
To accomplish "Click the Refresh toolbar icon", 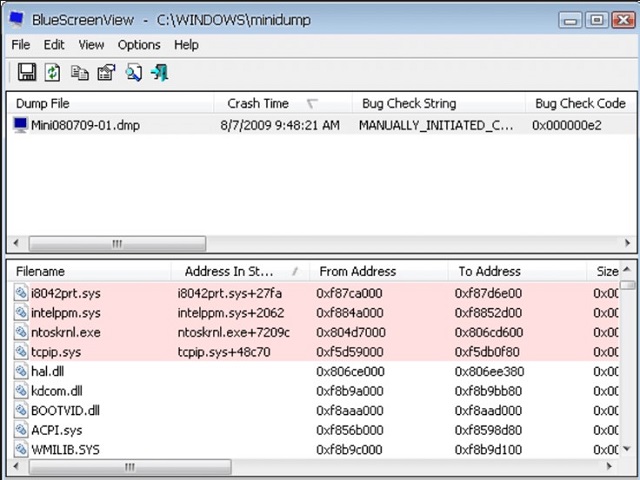I will [x=53, y=72].
